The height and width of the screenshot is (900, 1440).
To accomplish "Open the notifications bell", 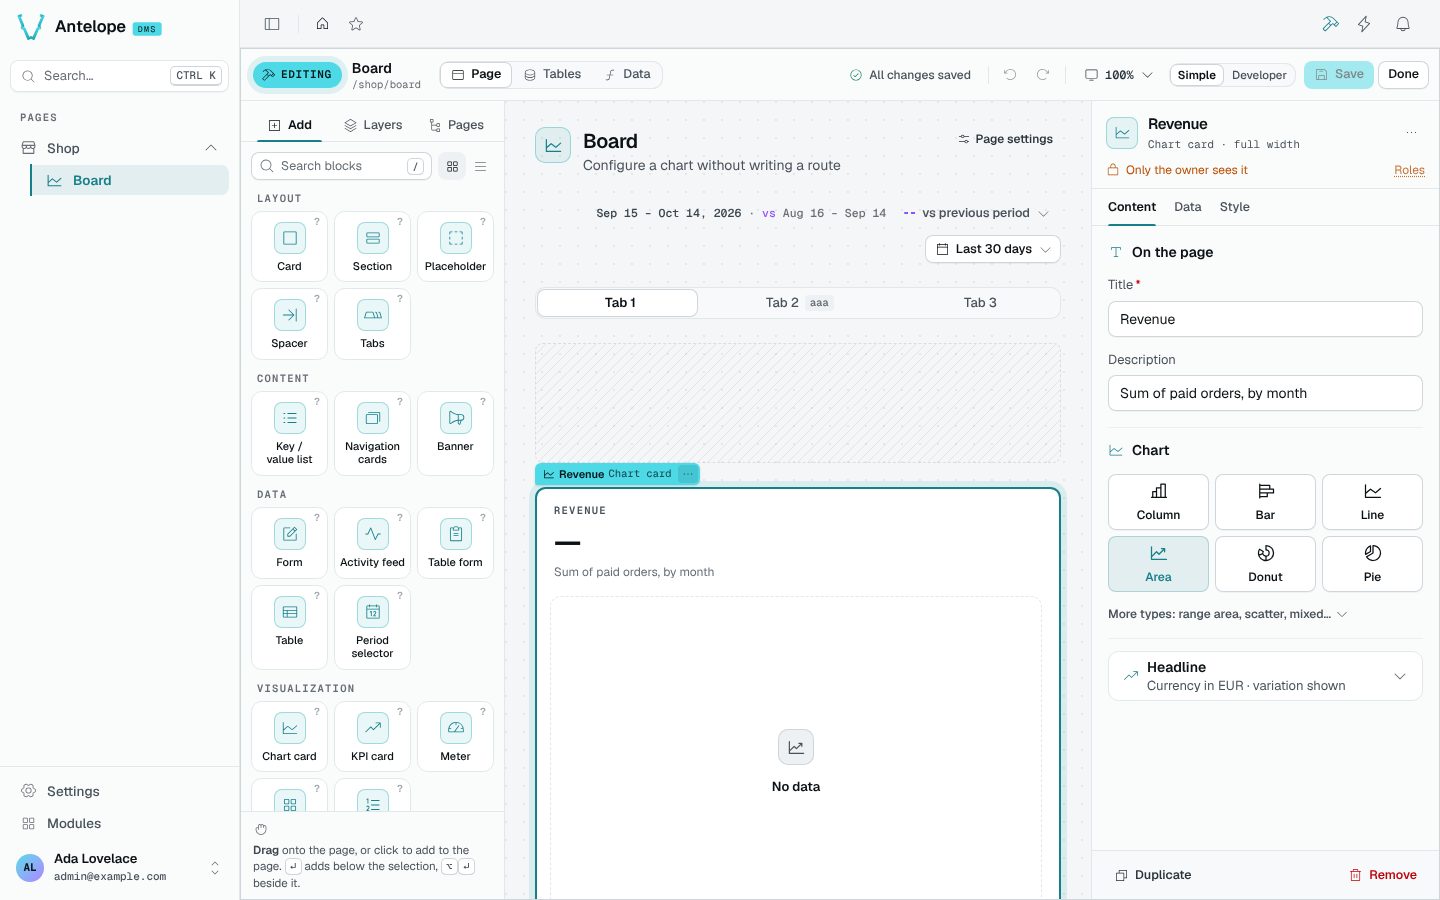I will point(1403,24).
